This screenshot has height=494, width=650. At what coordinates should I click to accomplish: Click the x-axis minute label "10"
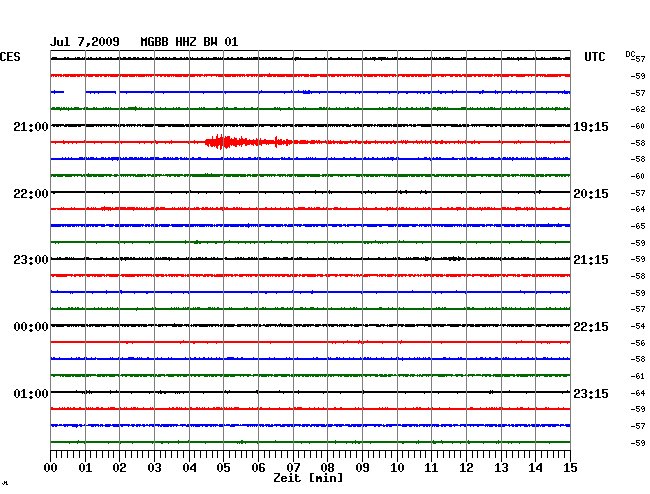(397, 468)
